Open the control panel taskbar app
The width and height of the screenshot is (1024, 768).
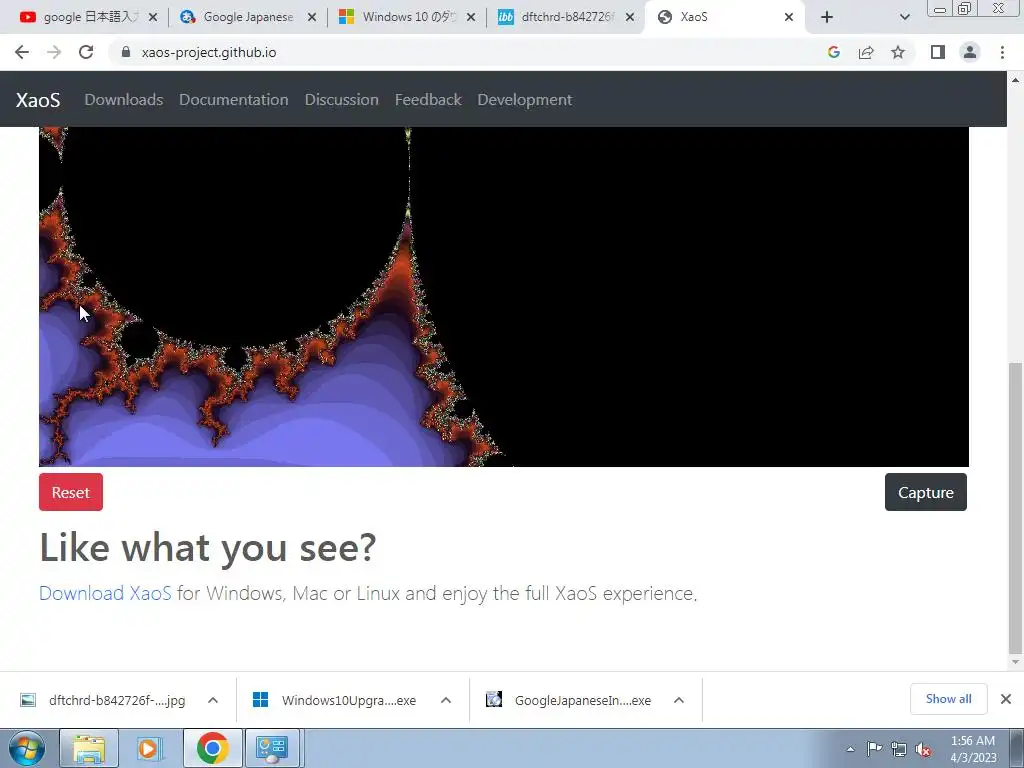272,748
